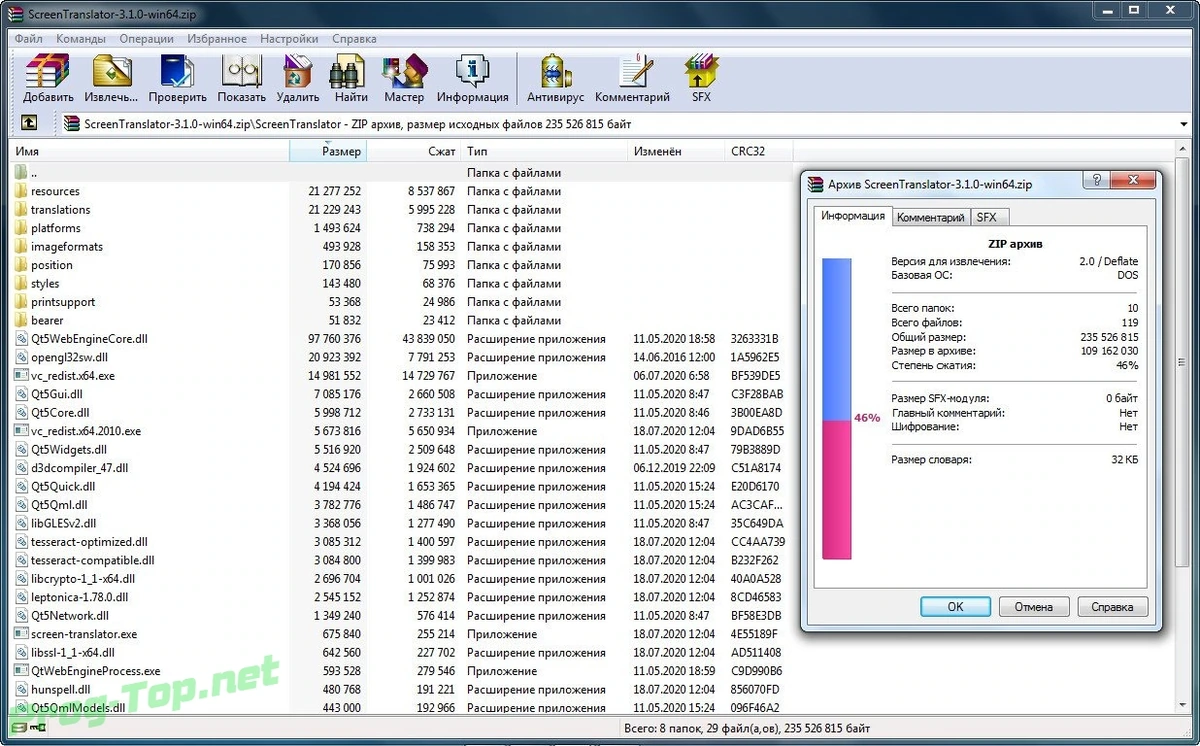The height and width of the screenshot is (746, 1200).
Task: Select the styles folder row
Action: click(x=401, y=283)
